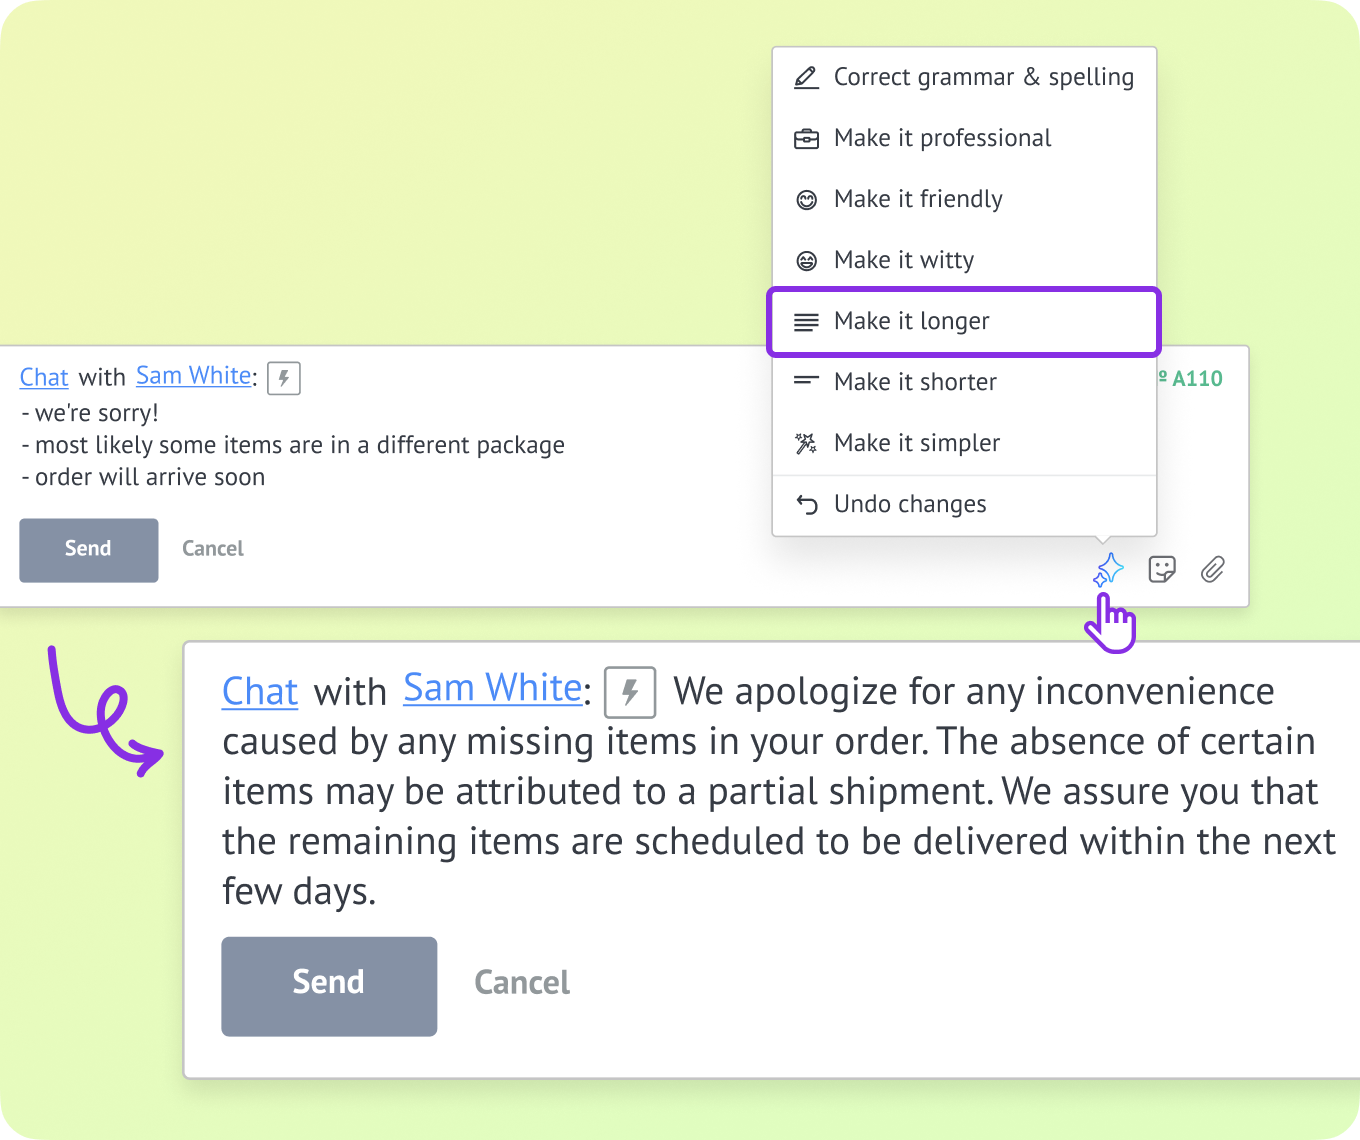Choose Undo changes in the menu
This screenshot has width=1360, height=1140.
964,504
